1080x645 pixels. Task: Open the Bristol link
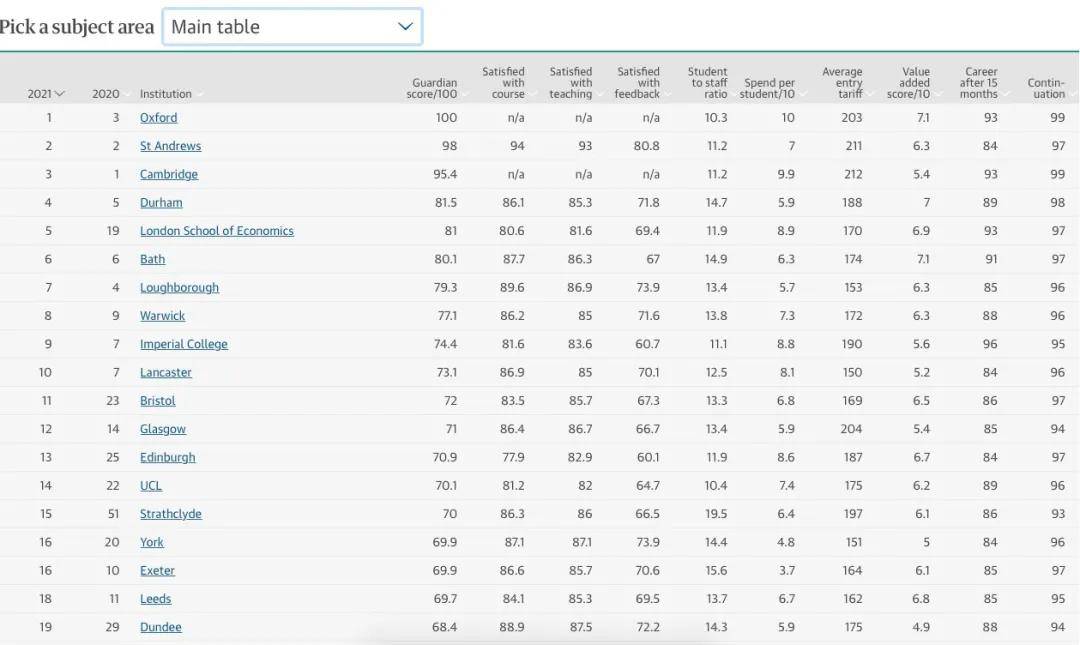click(x=158, y=400)
